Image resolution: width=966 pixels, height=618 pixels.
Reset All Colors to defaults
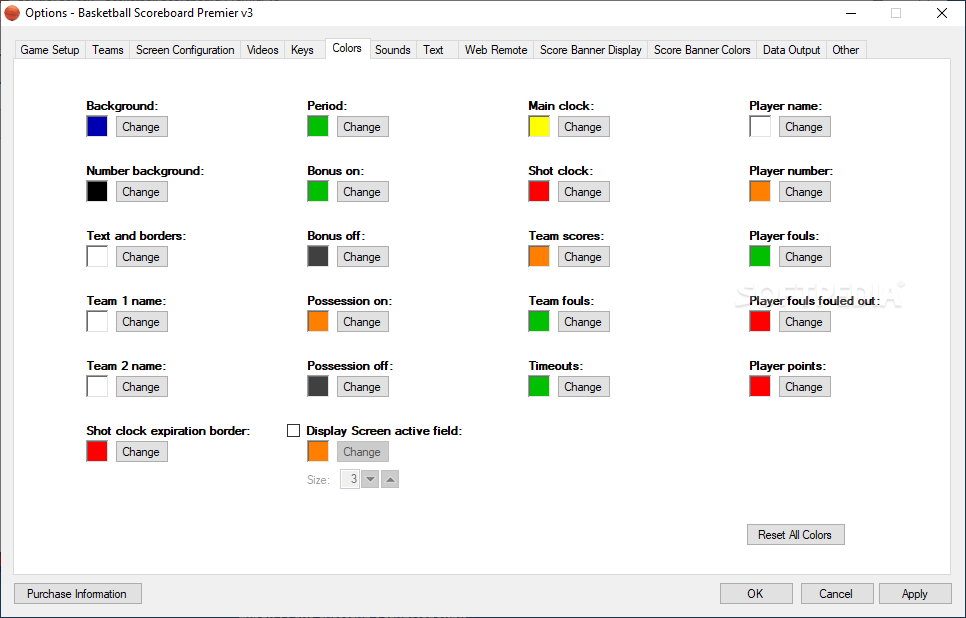click(x=796, y=535)
